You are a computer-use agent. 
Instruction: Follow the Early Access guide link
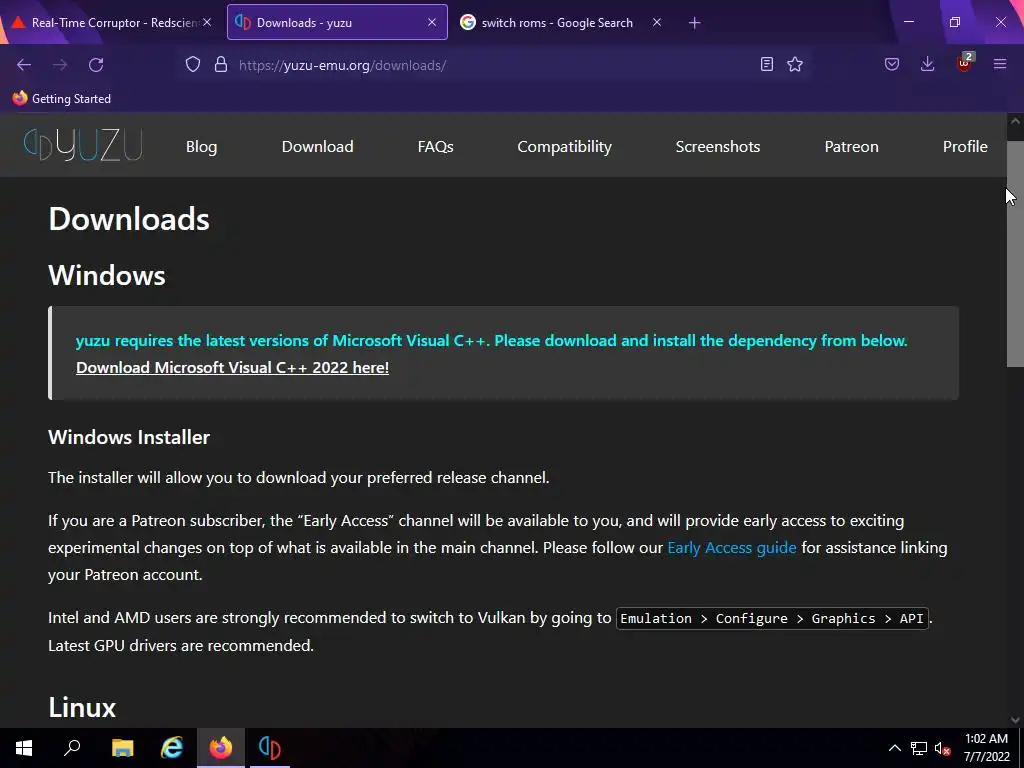tap(731, 548)
